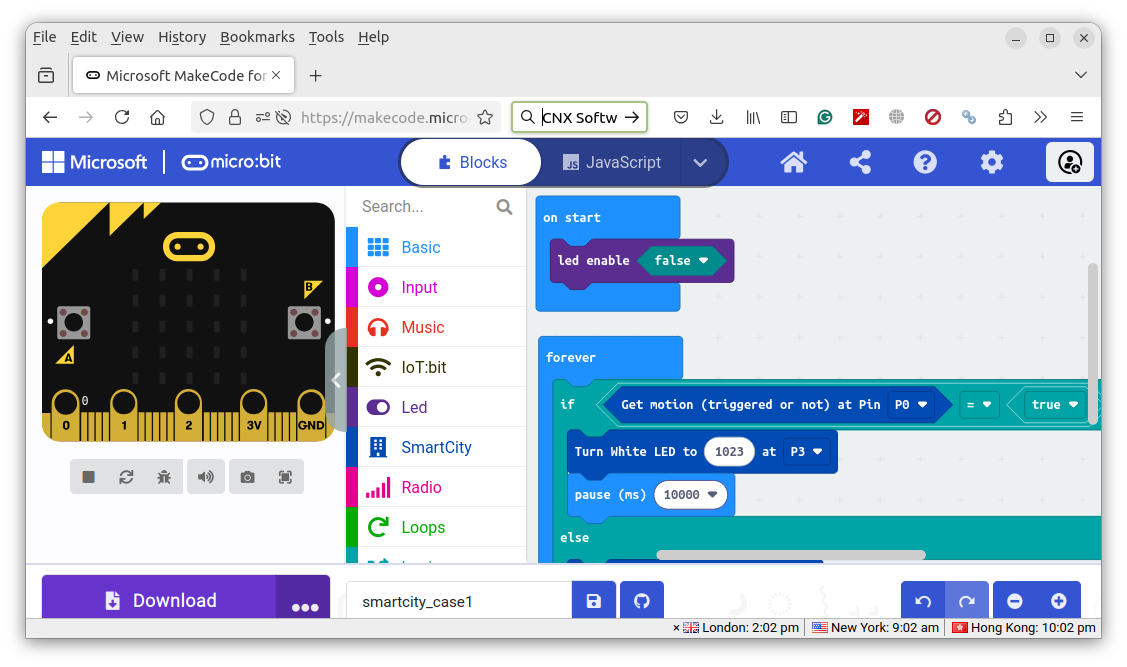Click the micro:bit logo link

231,162
